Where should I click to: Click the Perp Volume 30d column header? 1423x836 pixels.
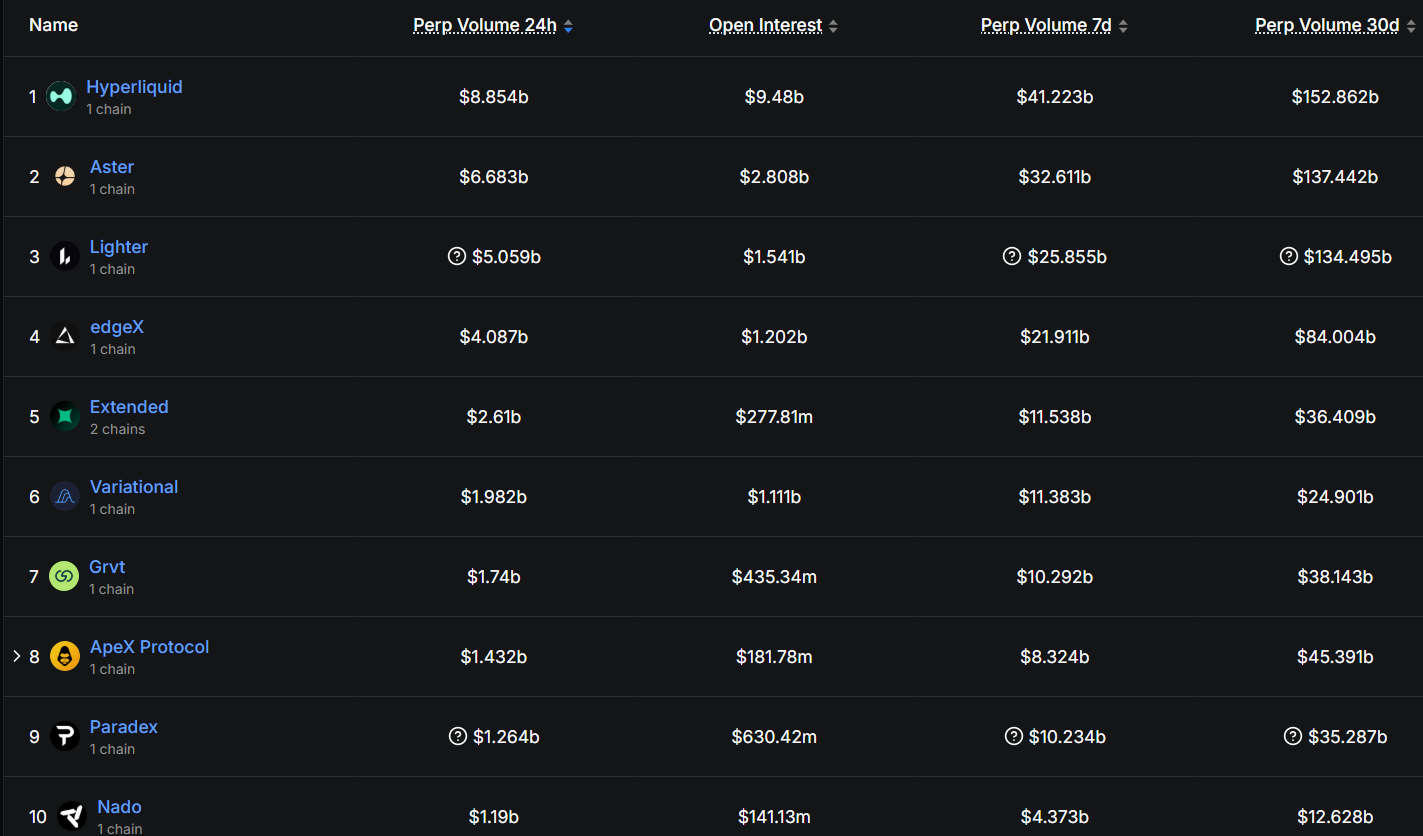point(1326,26)
